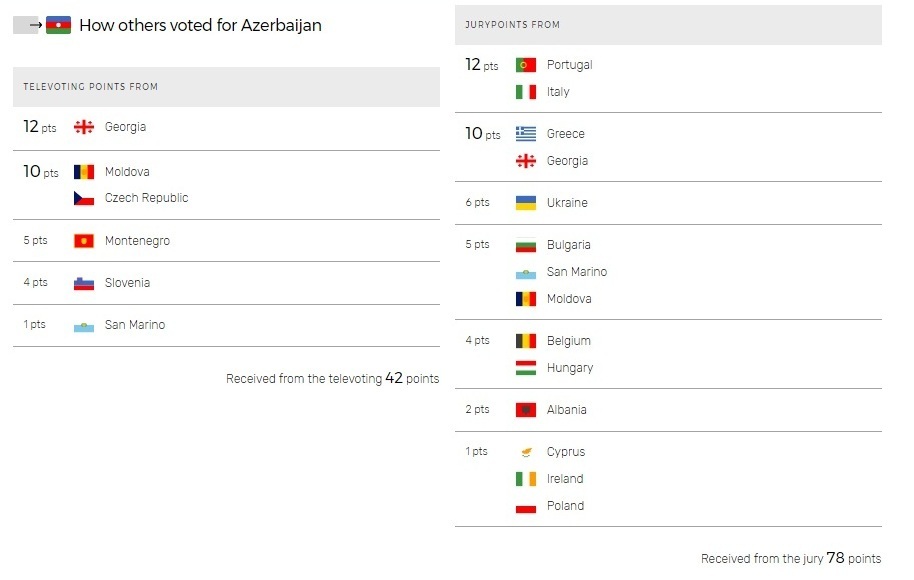Screen dimensions: 914x580
Task: Click the Jurypoints From header
Action: tap(668, 25)
